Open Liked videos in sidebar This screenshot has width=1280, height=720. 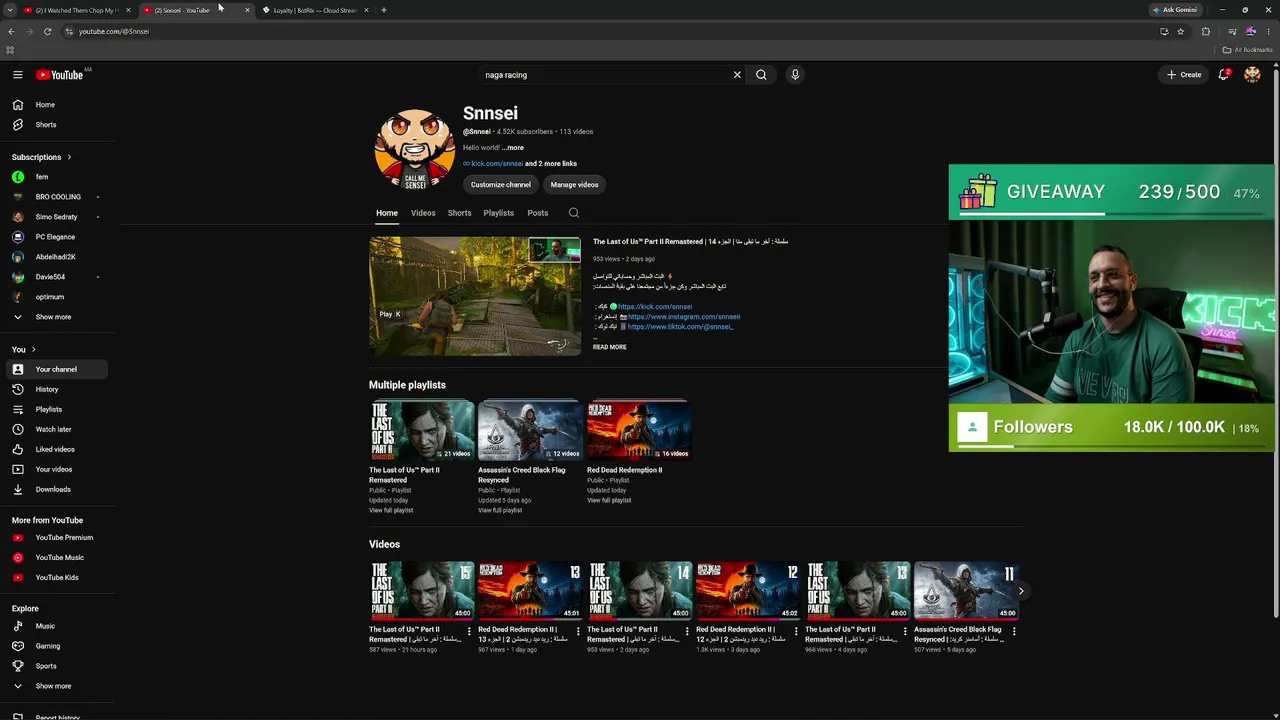coord(56,449)
